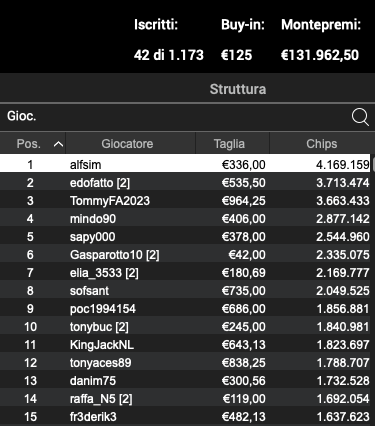
Task: Toggle Pos. column sort arrow
Action: (58, 144)
